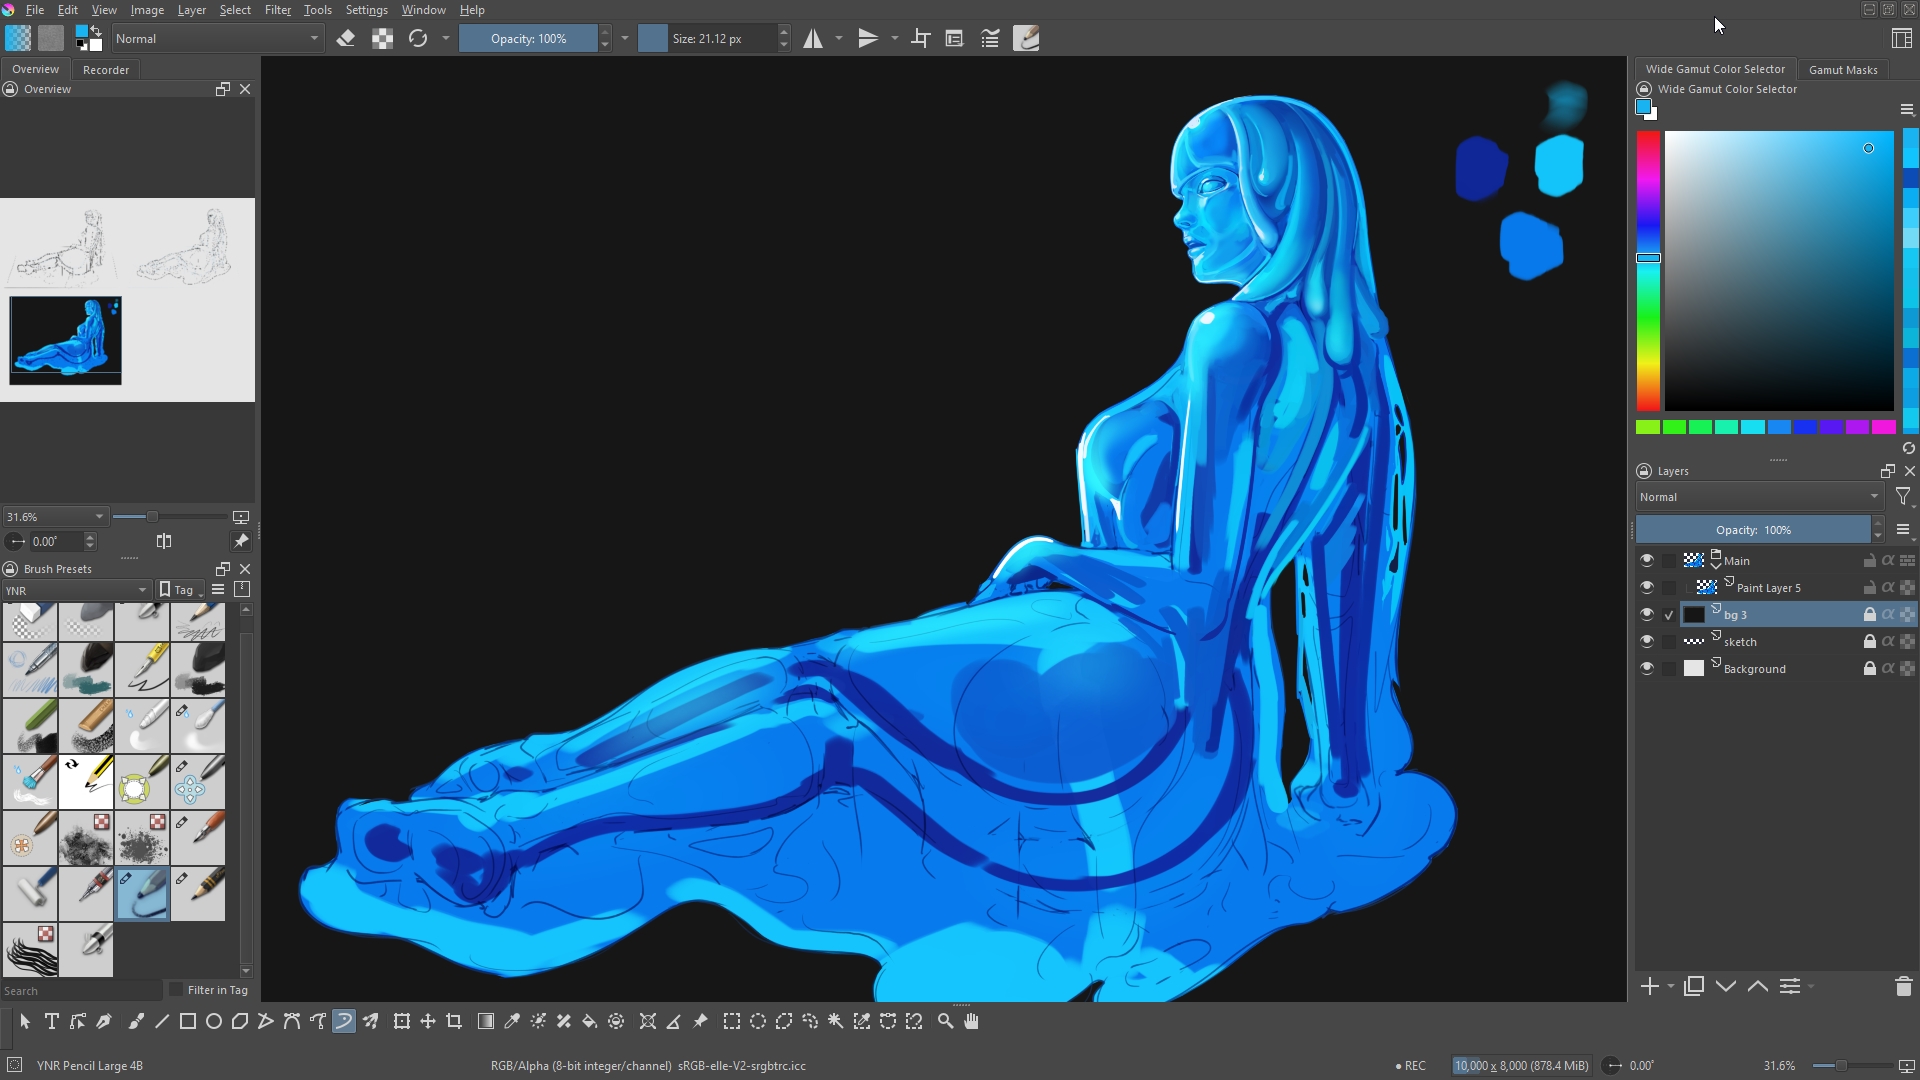Open the YNR brush tag dropdown
Viewport: 1920px width, 1080px height.
pyautogui.click(x=76, y=590)
